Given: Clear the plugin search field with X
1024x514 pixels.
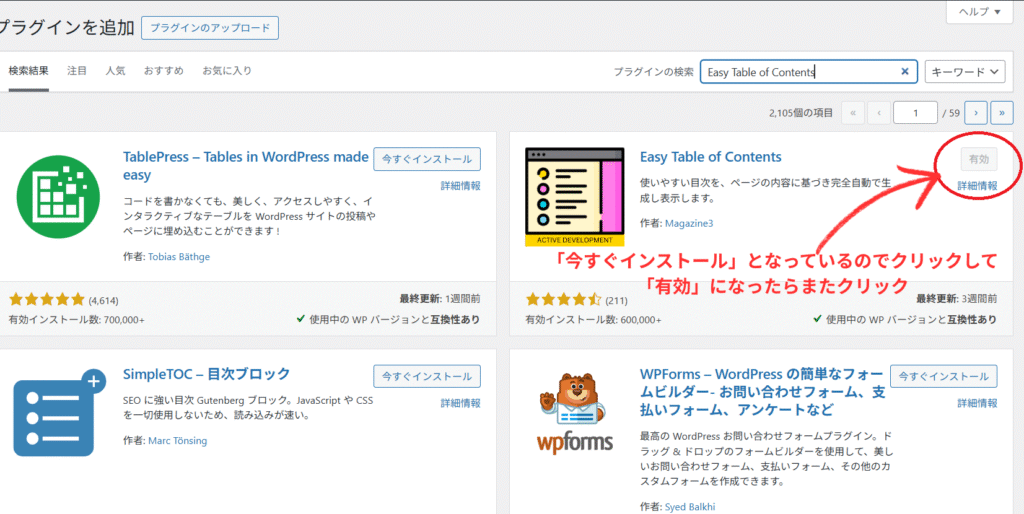Looking at the screenshot, I should [x=904, y=72].
